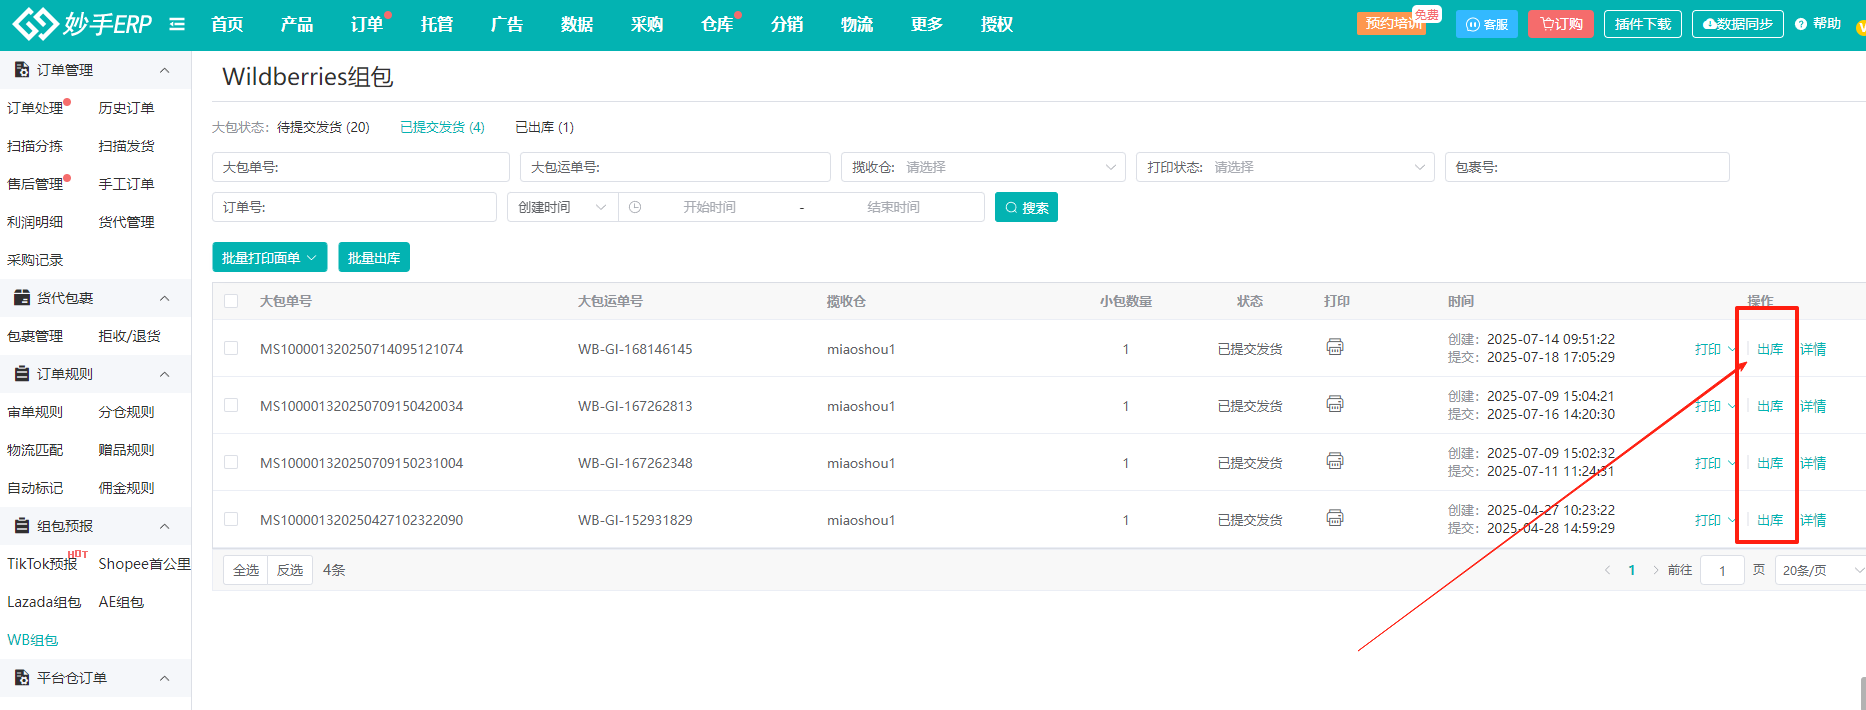The width and height of the screenshot is (1866, 710).
Task: Collapse the 平台仓订单 sidebar section
Action: tap(165, 678)
